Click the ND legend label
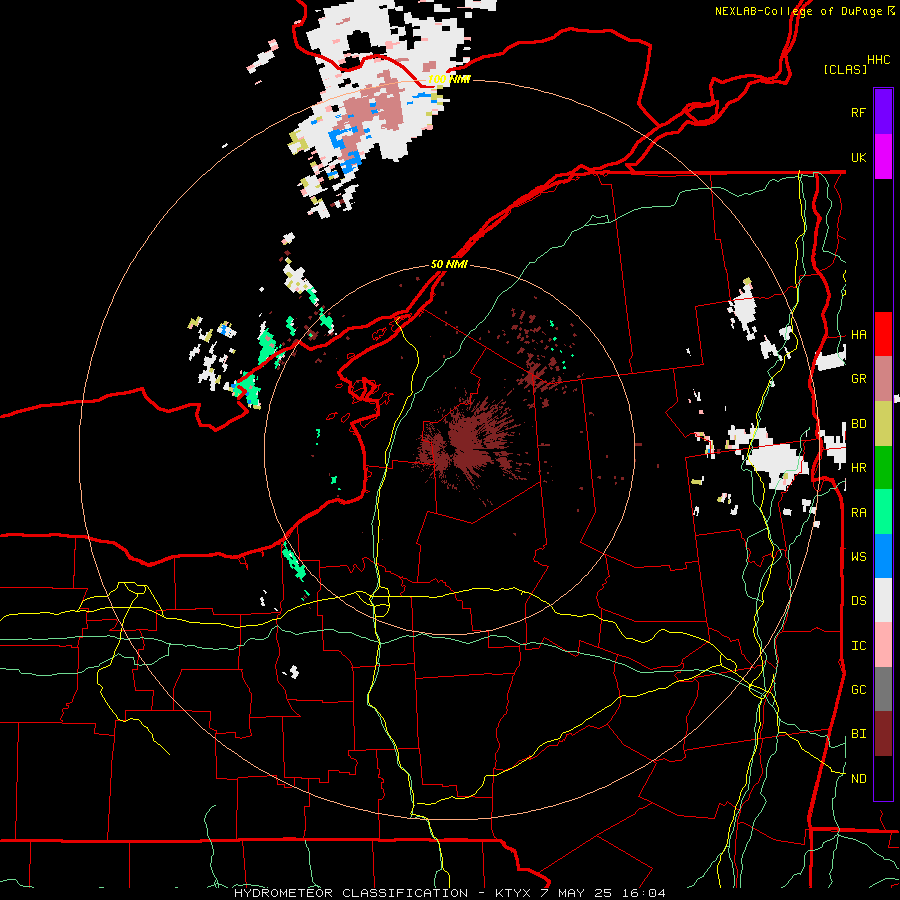 coord(858,778)
